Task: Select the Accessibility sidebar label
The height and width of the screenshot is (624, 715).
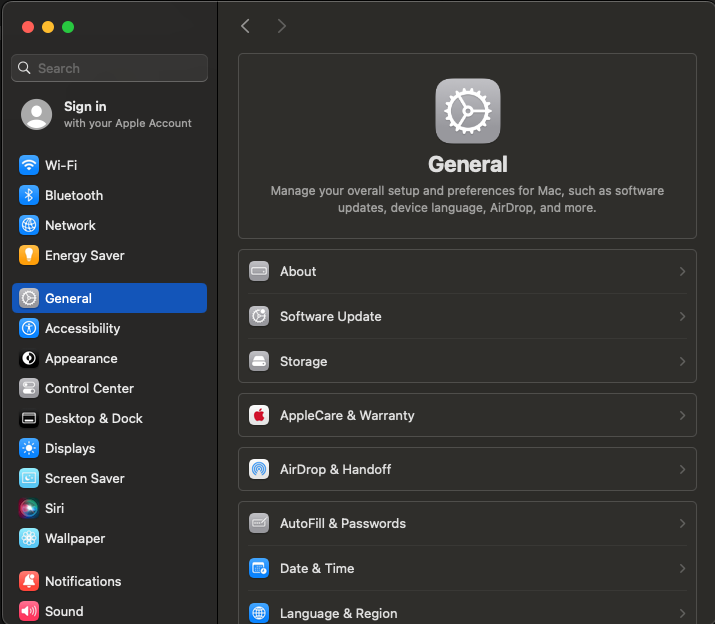Action: tap(83, 328)
